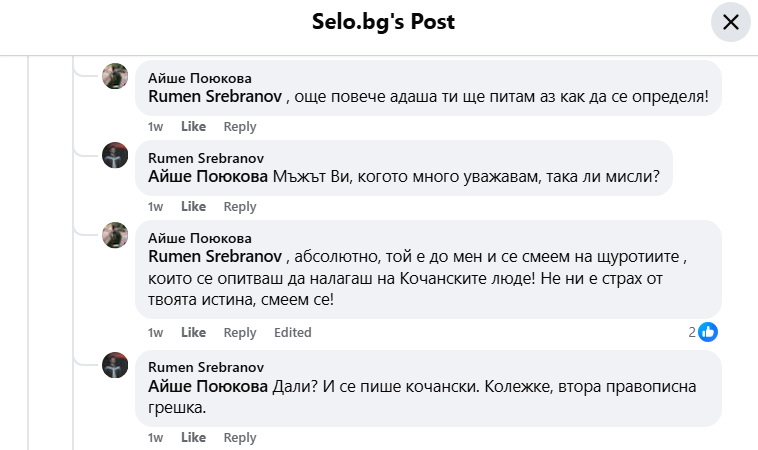Like the last comment about 'правописна грешка'
Viewport: 758px width, 450px height.
pos(193,438)
